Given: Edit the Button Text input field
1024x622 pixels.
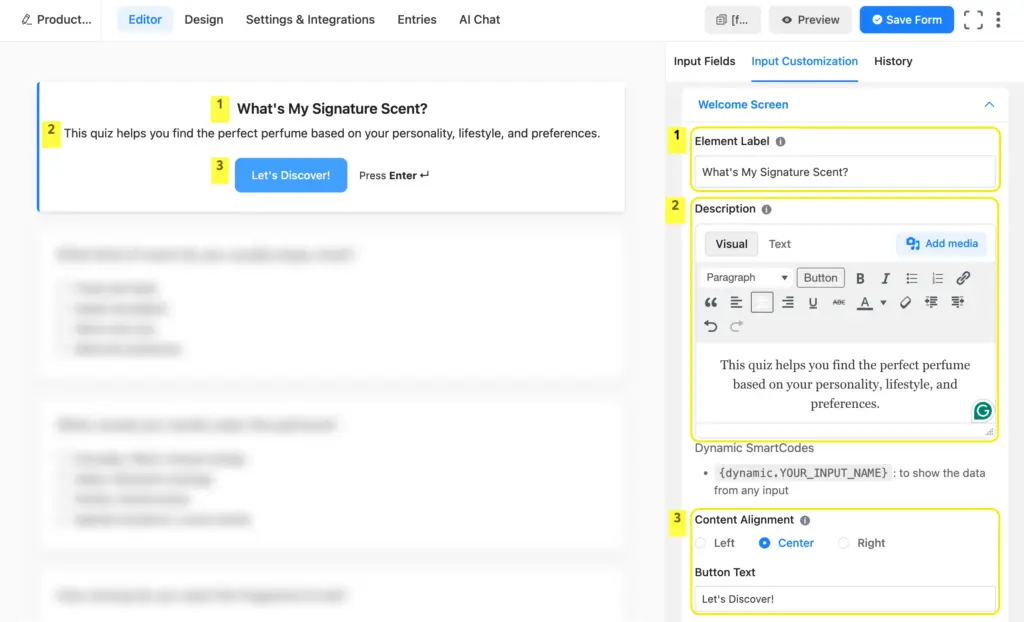Looking at the screenshot, I should pyautogui.click(x=844, y=599).
